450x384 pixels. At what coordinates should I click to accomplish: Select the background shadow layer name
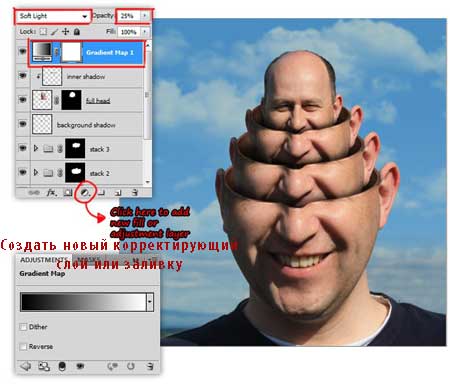(x=86, y=125)
